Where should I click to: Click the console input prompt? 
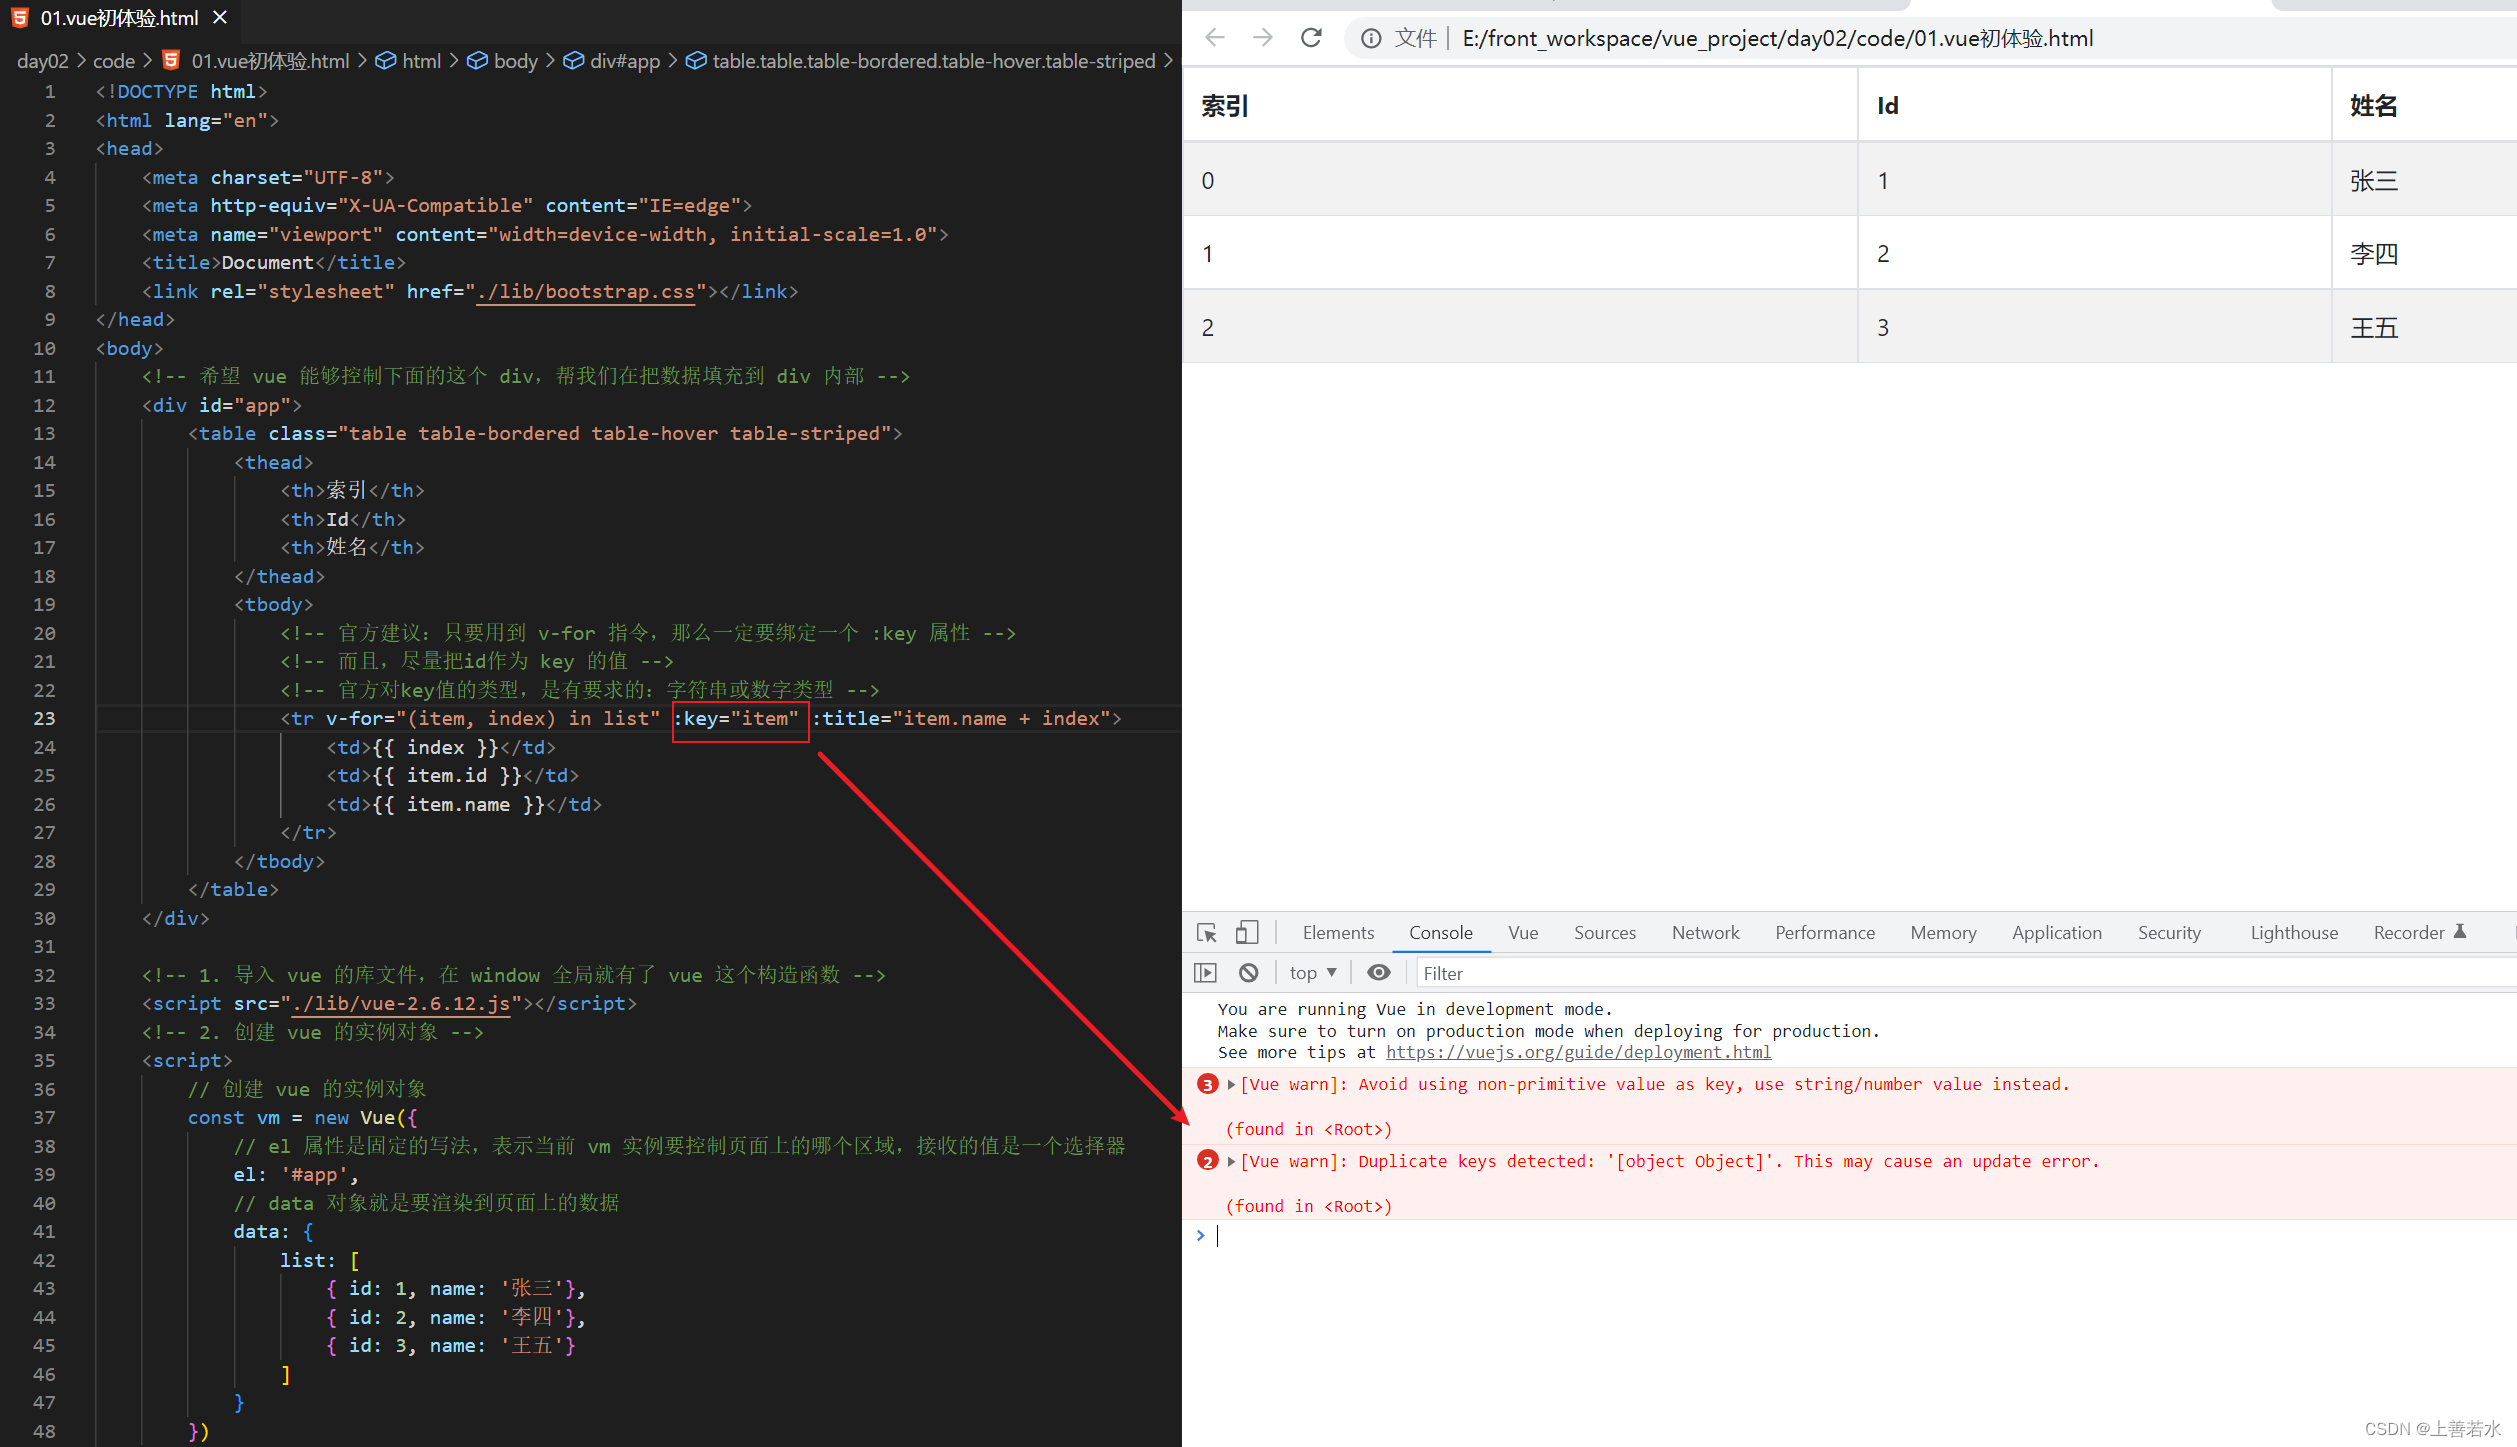tap(1860, 1236)
